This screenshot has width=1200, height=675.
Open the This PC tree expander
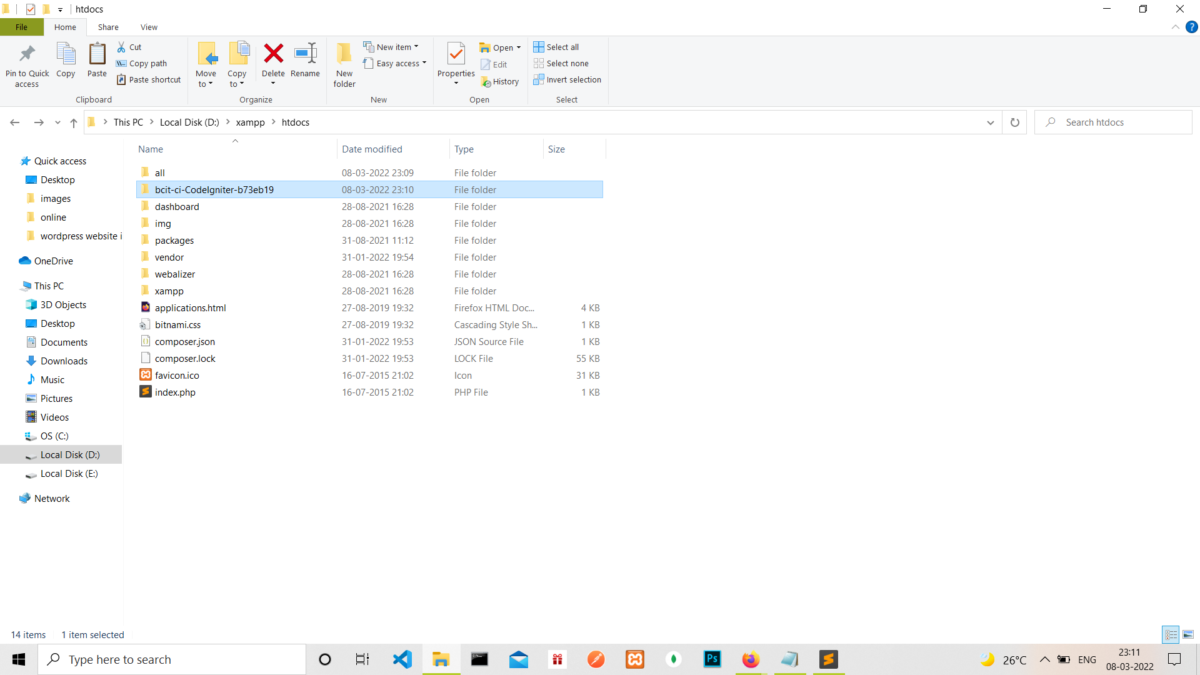[x=16, y=285]
